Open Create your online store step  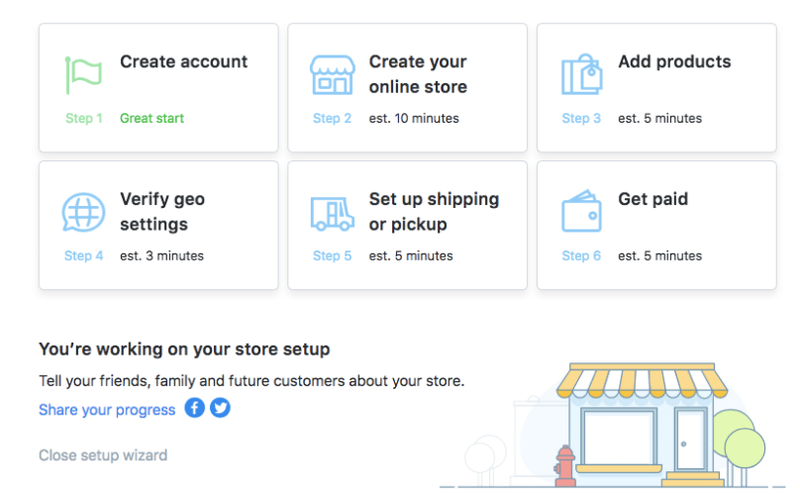click(418, 74)
